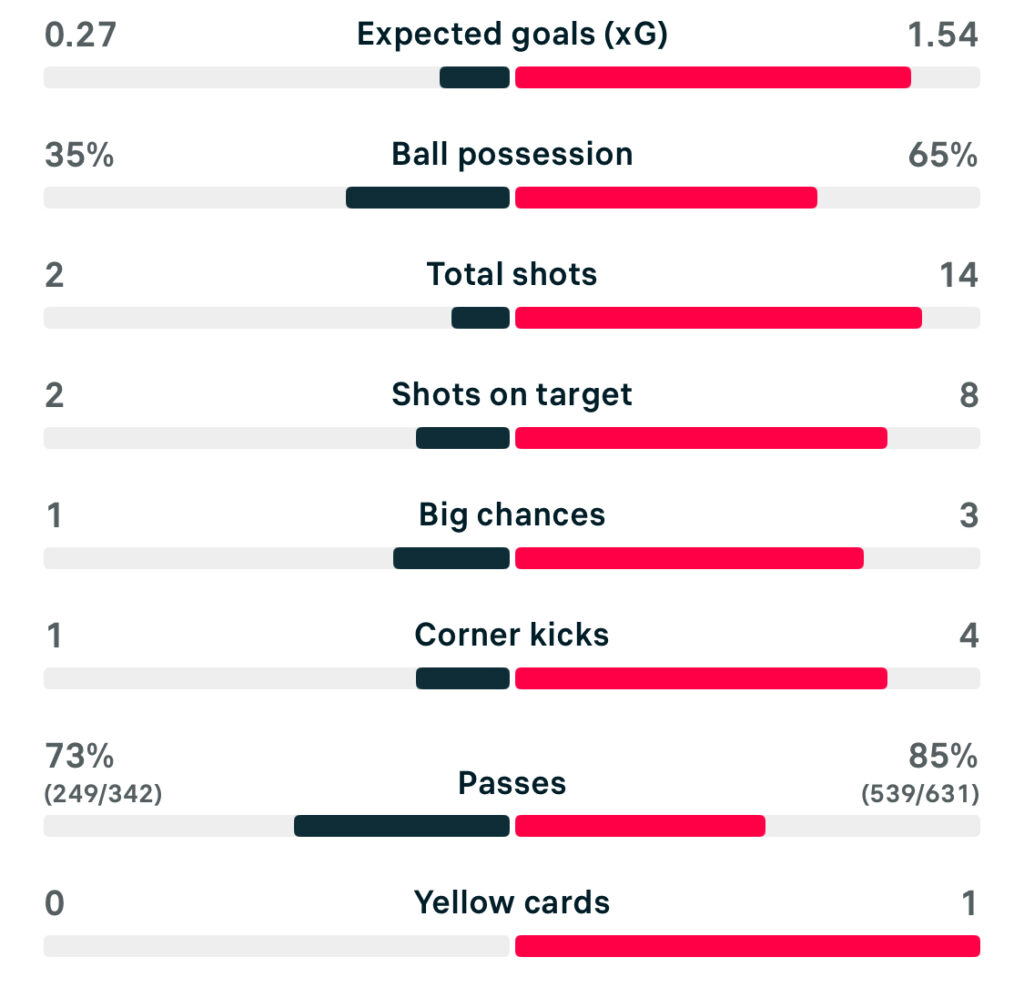Click the 0.27 expected goals value
The image size is (1024, 998).
(81, 35)
